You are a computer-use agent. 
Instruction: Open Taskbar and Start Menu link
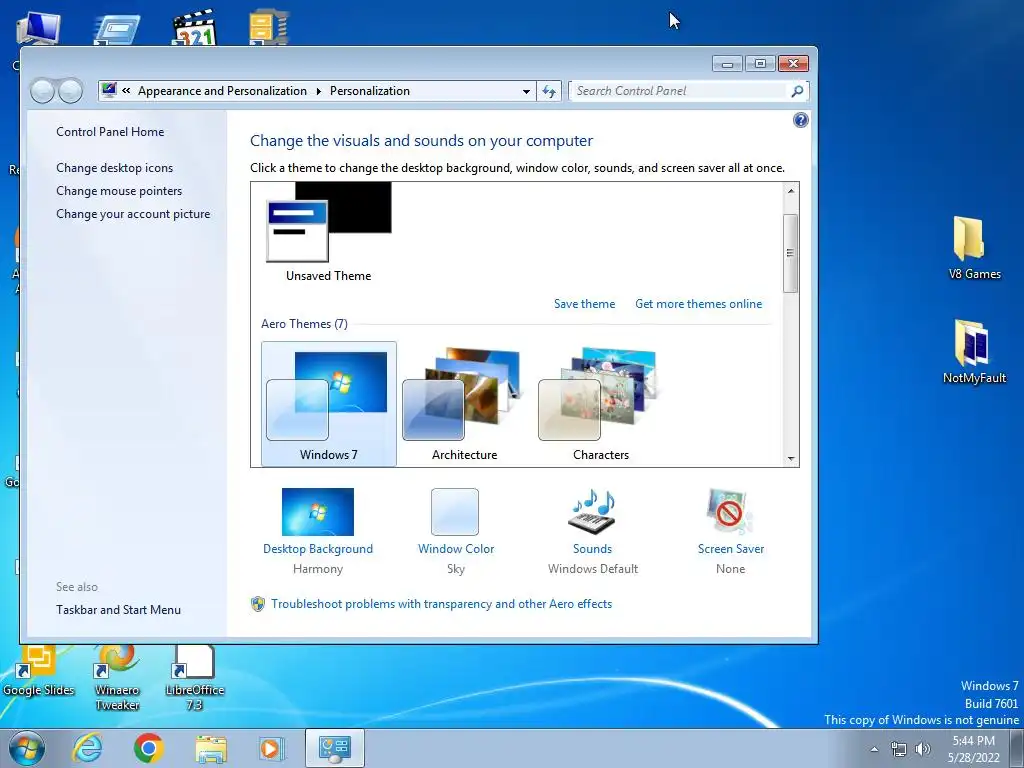coord(118,609)
